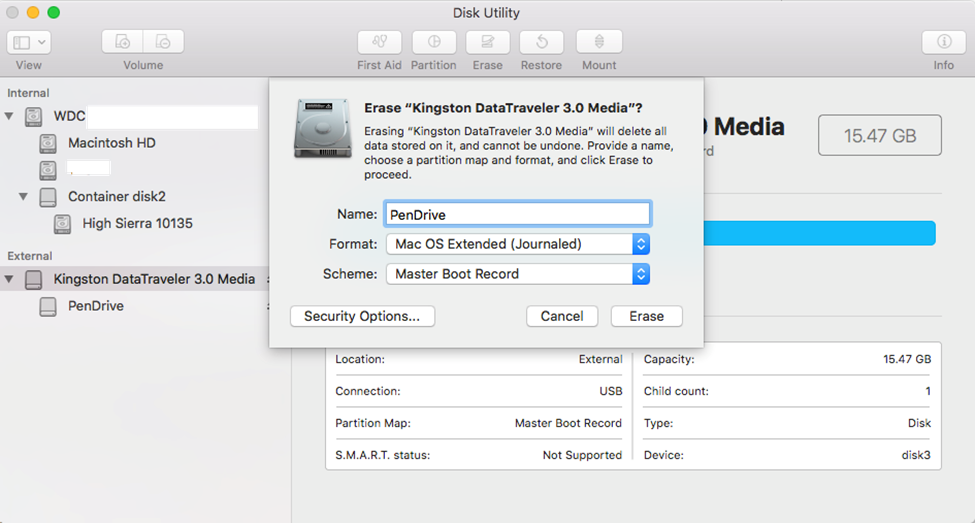The width and height of the screenshot is (975, 523).
Task: Click the Connection USB value
Action: click(611, 391)
